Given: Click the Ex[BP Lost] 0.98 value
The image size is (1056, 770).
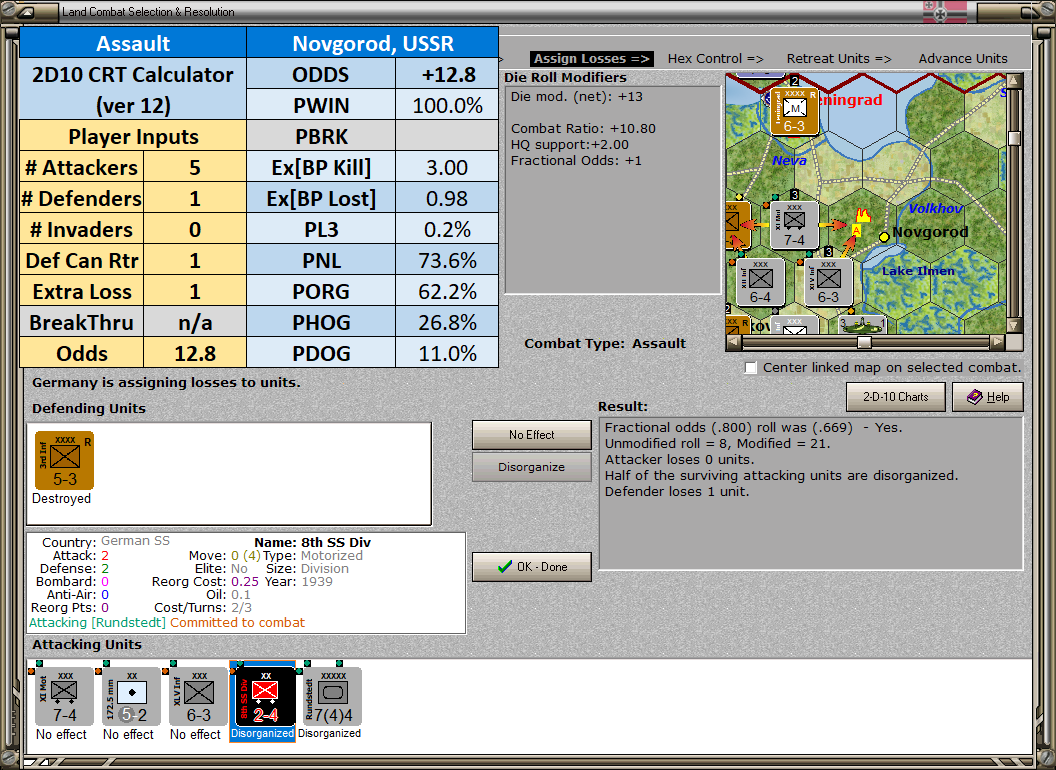Looking at the screenshot, I should point(447,198).
